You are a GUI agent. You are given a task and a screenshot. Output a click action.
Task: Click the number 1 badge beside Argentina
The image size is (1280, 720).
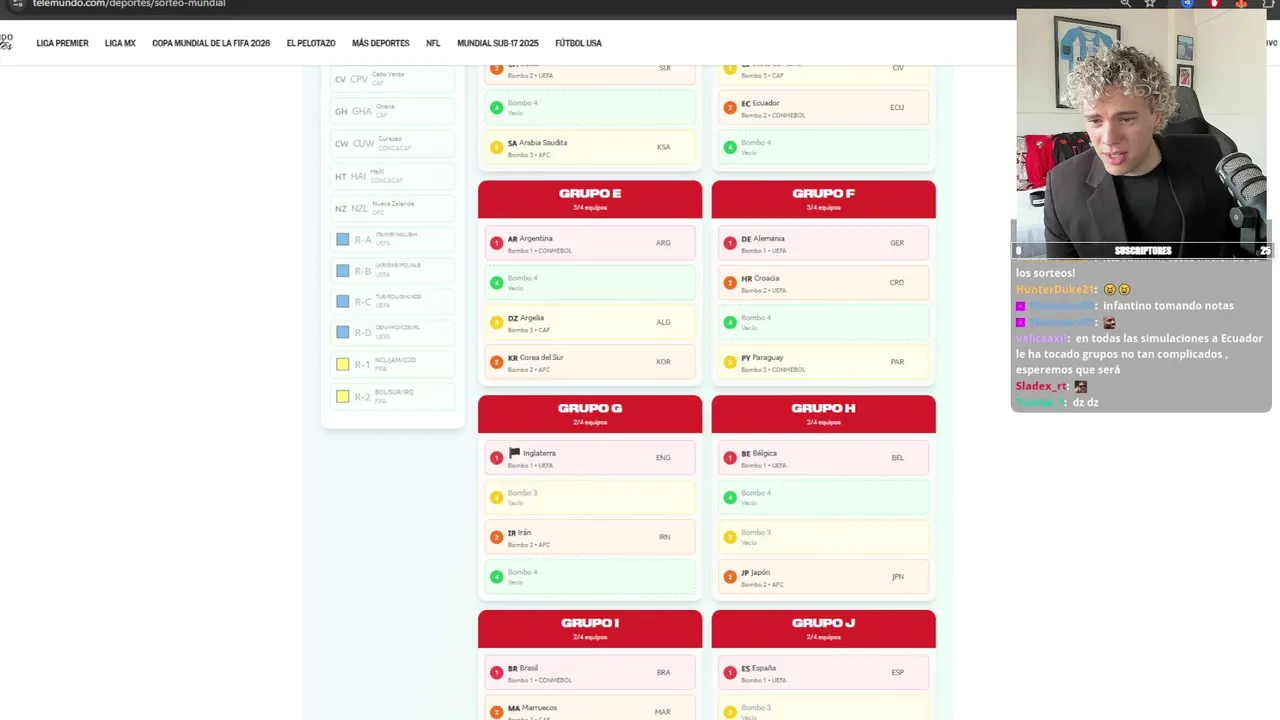click(496, 243)
